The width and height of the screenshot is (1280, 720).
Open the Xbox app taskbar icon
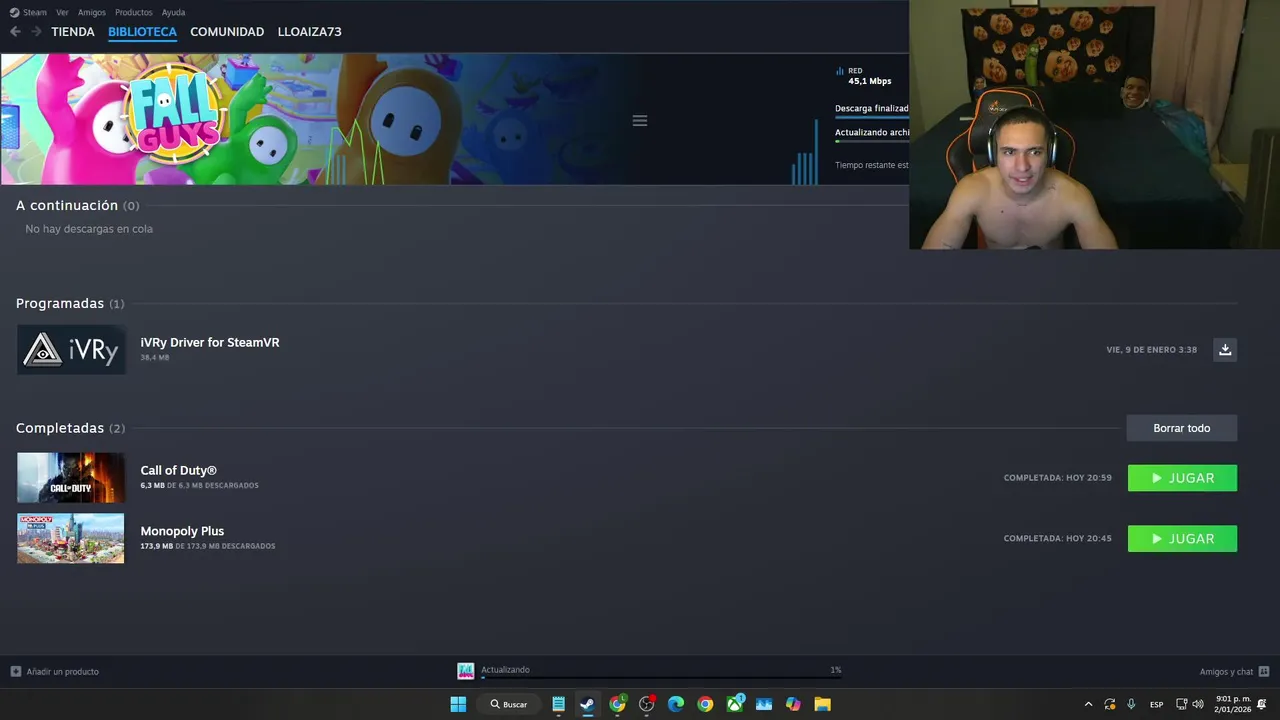click(x=735, y=704)
